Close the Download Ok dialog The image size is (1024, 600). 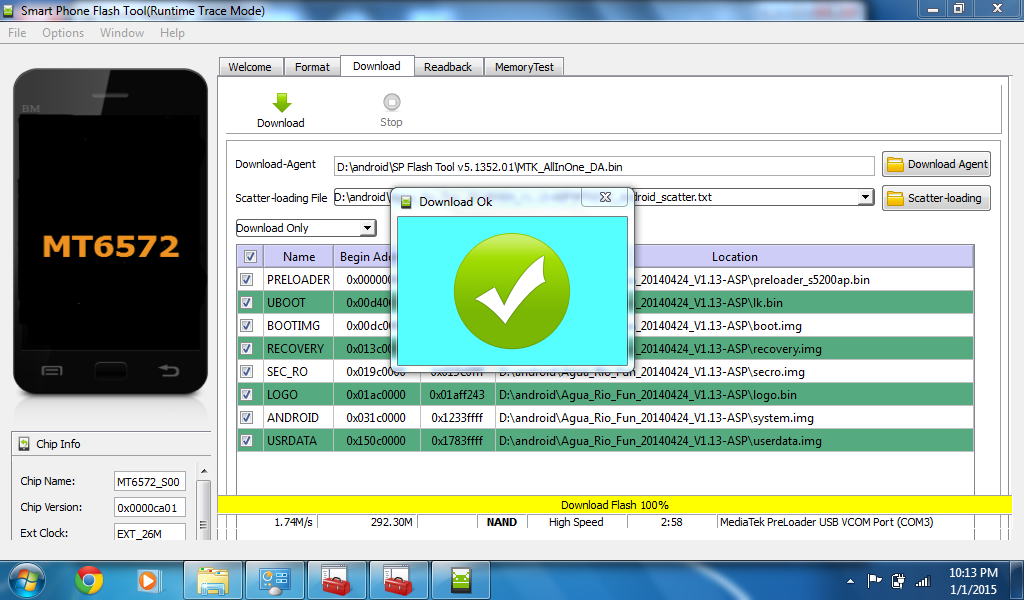pyautogui.click(x=605, y=197)
